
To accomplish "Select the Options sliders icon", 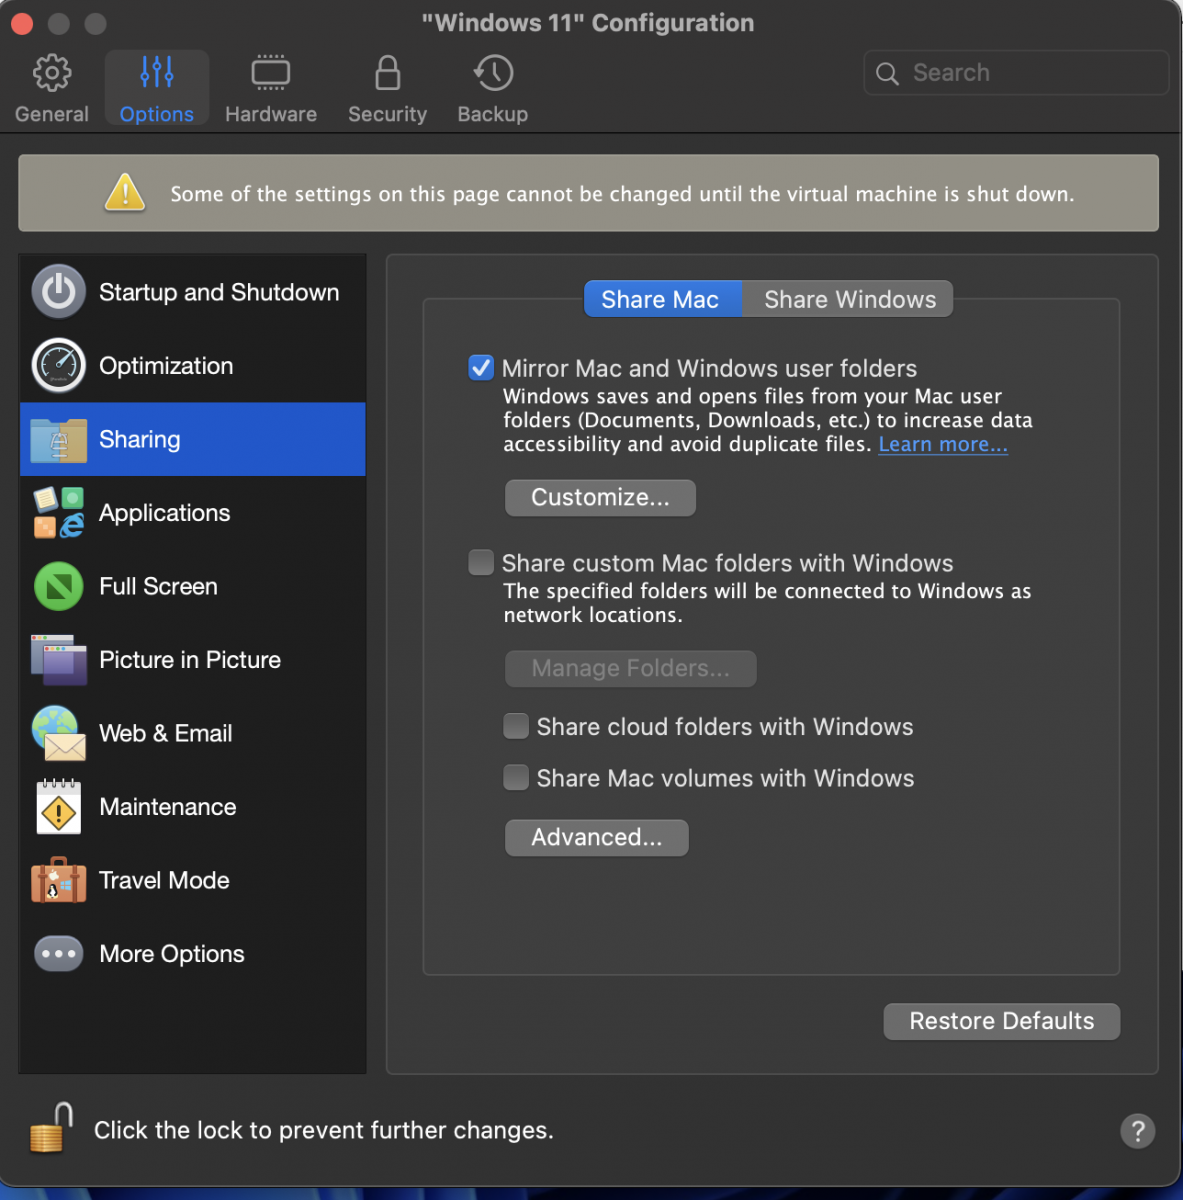I will (x=157, y=72).
